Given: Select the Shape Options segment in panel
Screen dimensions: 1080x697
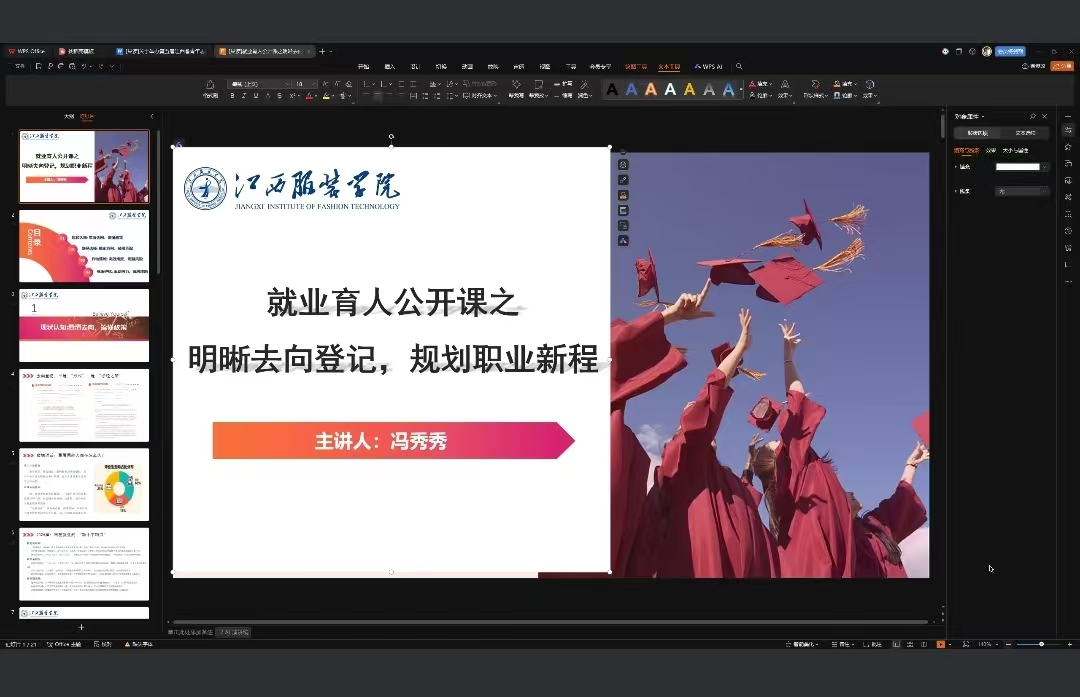Looking at the screenshot, I should pyautogui.click(x=977, y=132).
